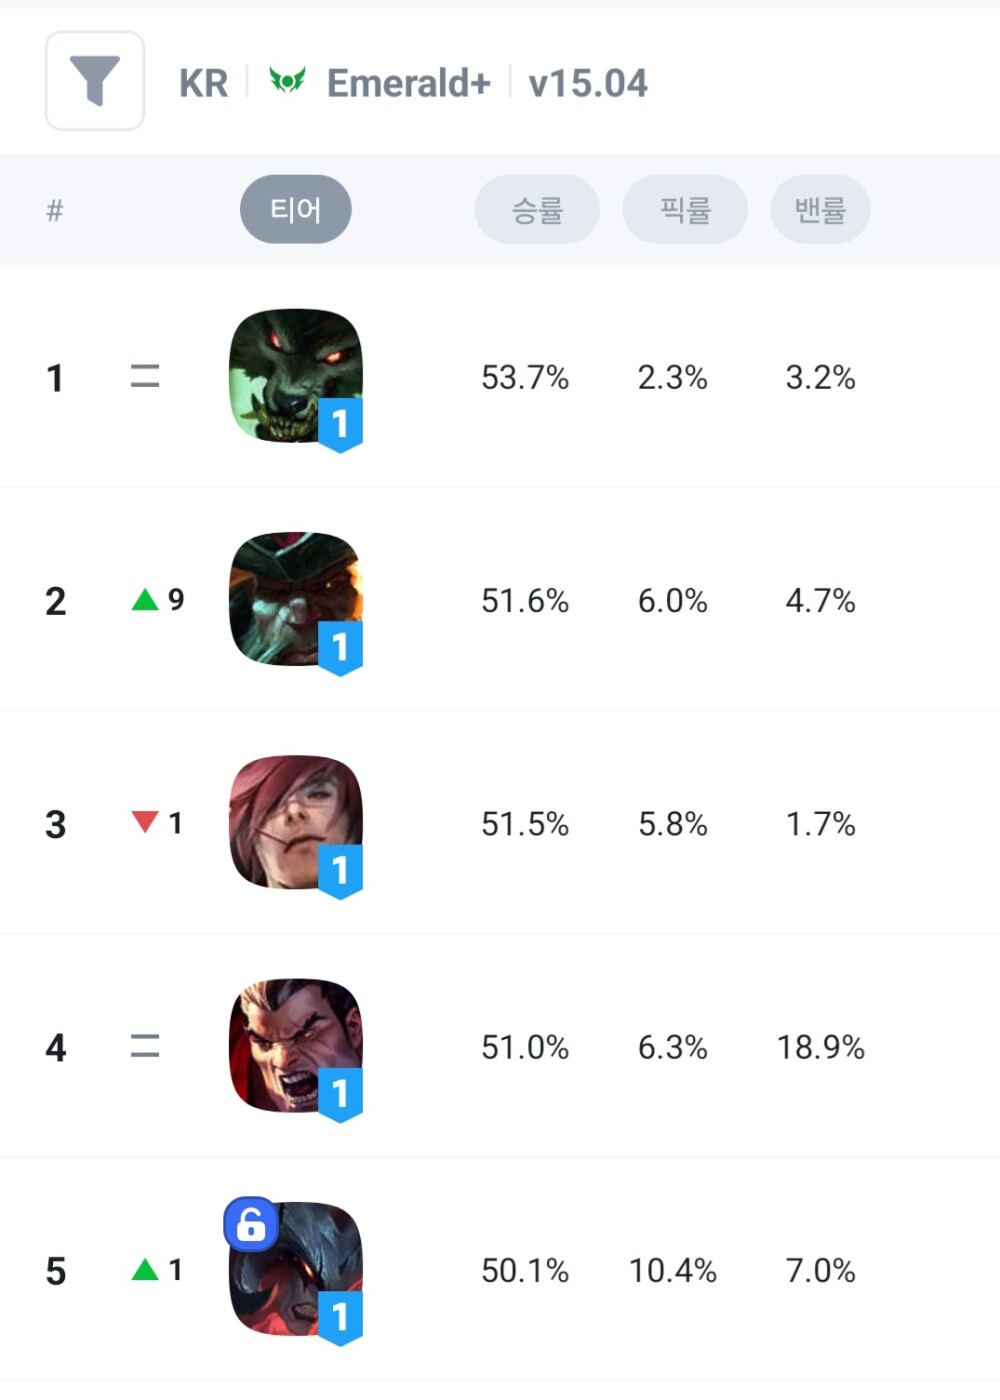The width and height of the screenshot is (1000, 1400).
Task: Sort by 밴률 (ban rate) pill
Action: 820,210
